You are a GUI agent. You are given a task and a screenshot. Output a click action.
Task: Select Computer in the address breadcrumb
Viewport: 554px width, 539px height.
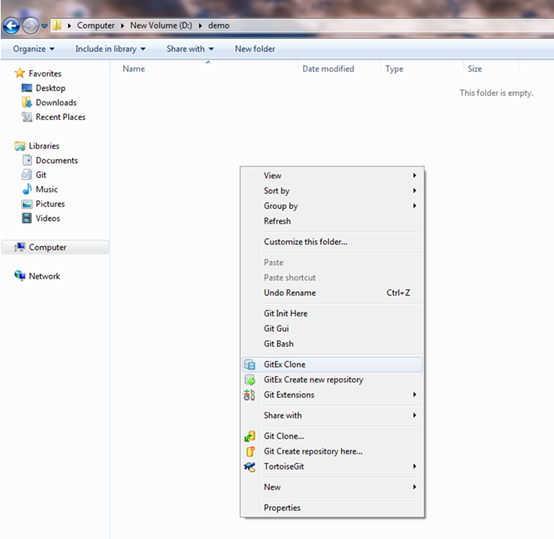(96, 25)
